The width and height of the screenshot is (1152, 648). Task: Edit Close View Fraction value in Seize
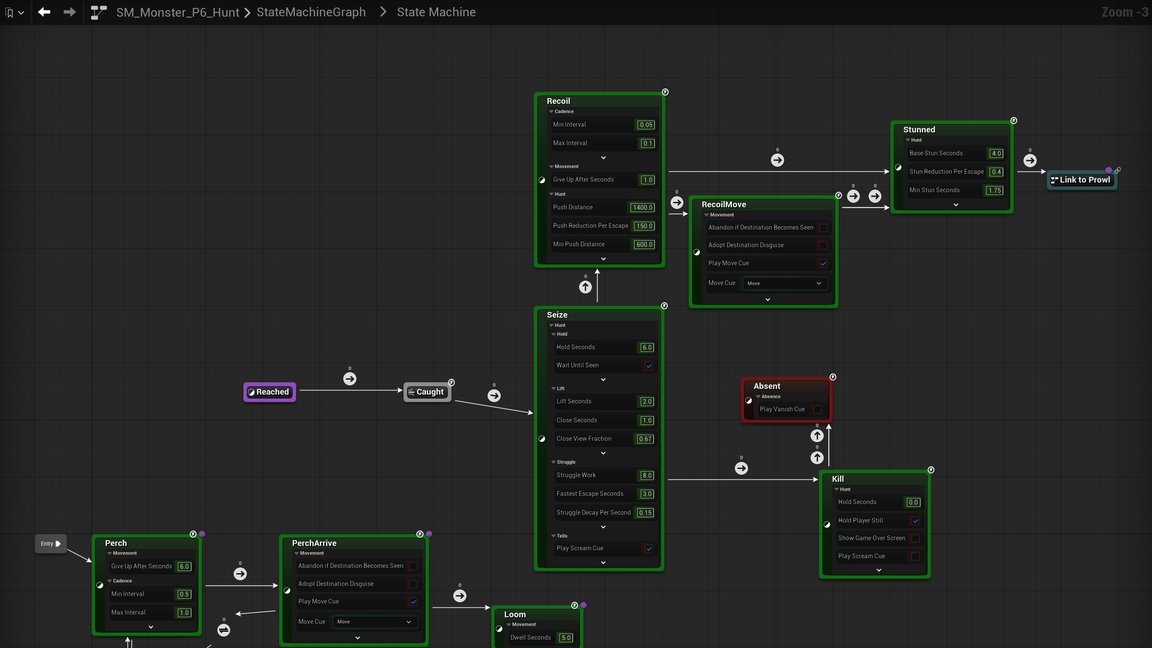point(645,439)
